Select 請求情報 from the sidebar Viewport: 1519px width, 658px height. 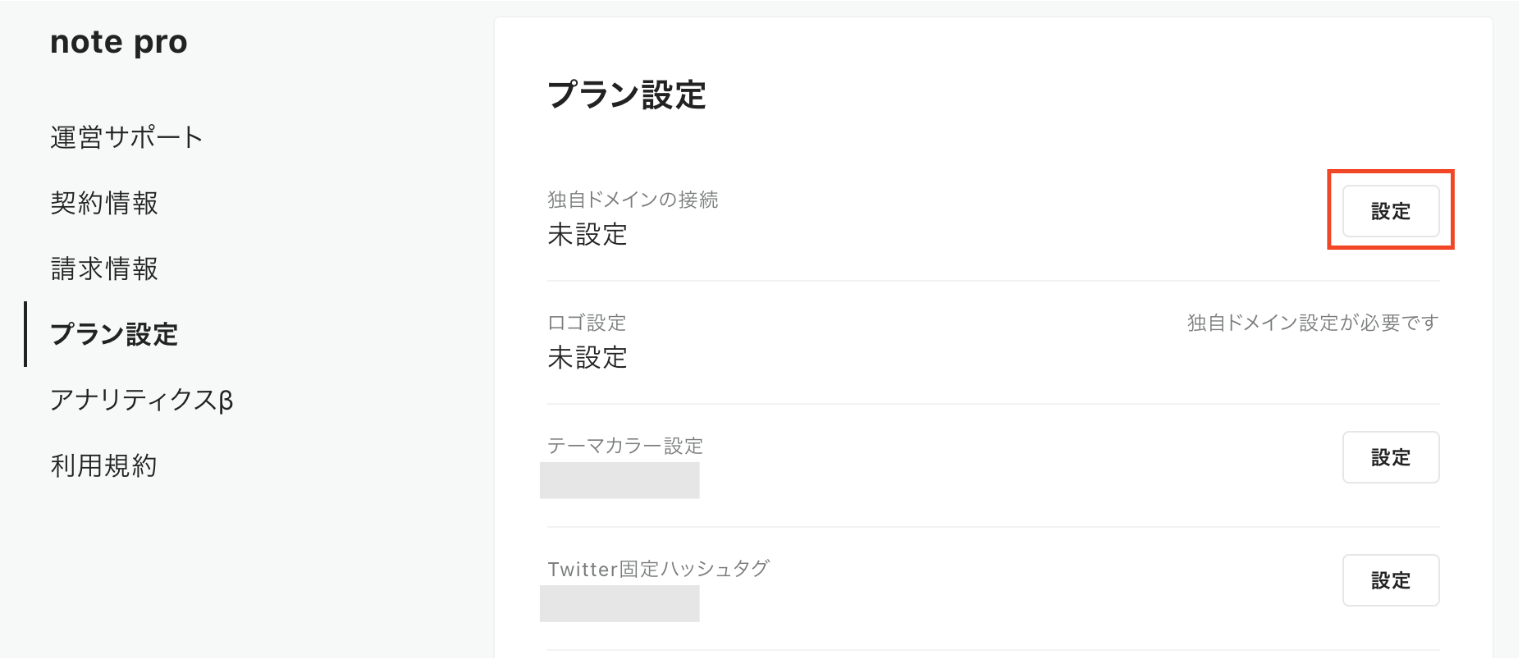click(x=104, y=269)
